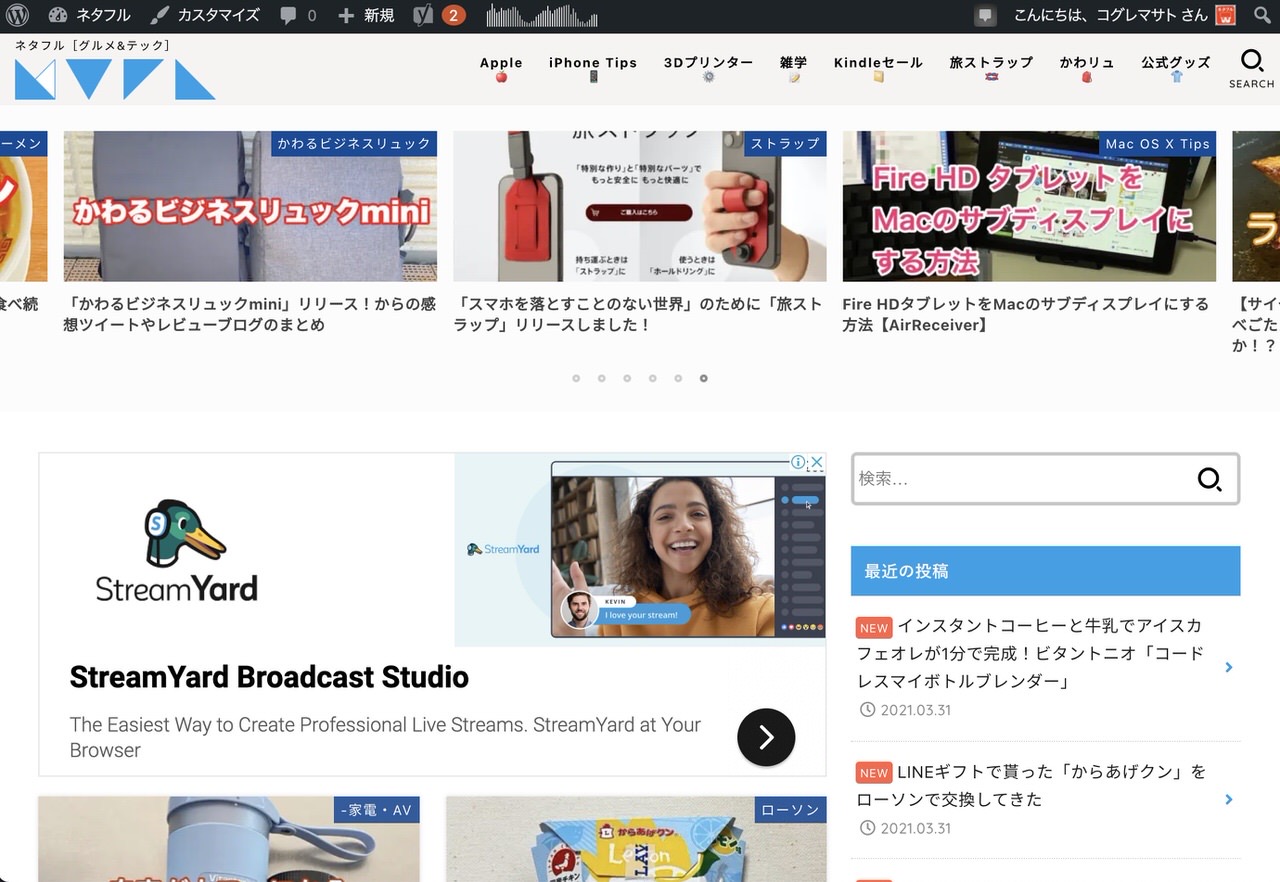Open the かわリュ category
Image resolution: width=1280 pixels, height=882 pixels.
[x=1087, y=68]
